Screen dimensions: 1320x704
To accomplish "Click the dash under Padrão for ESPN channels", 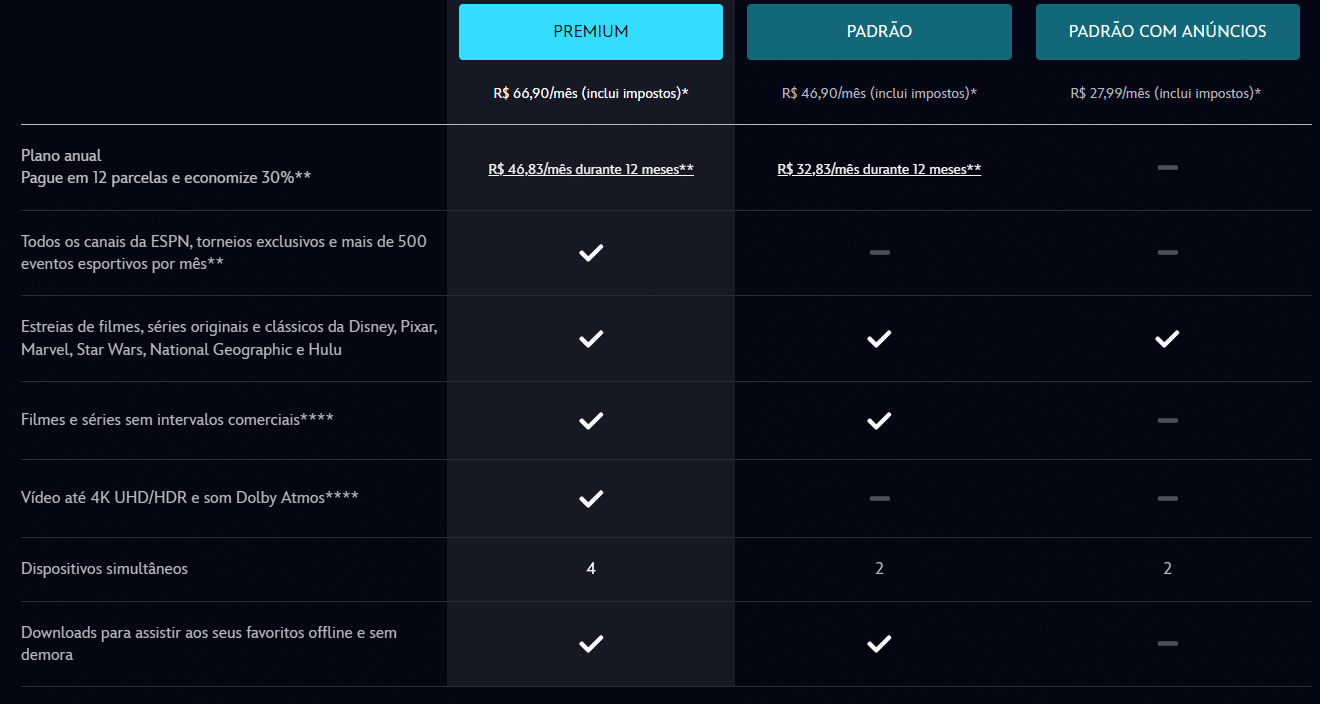I will coord(878,253).
